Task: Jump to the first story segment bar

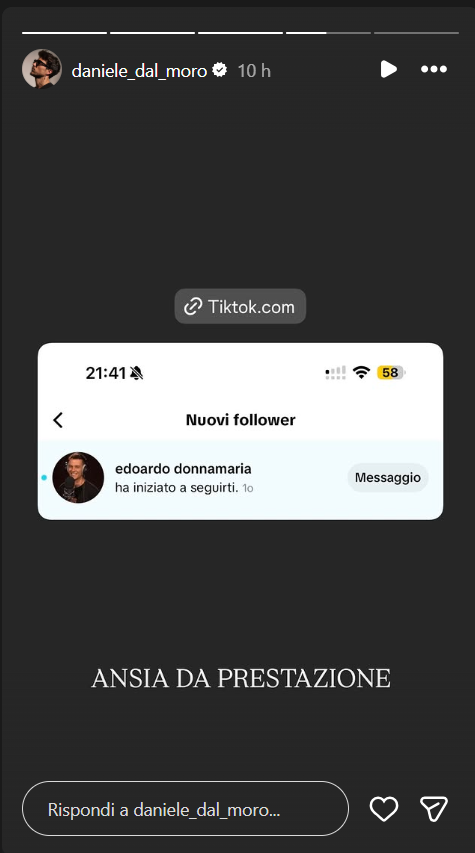Action: click(64, 33)
